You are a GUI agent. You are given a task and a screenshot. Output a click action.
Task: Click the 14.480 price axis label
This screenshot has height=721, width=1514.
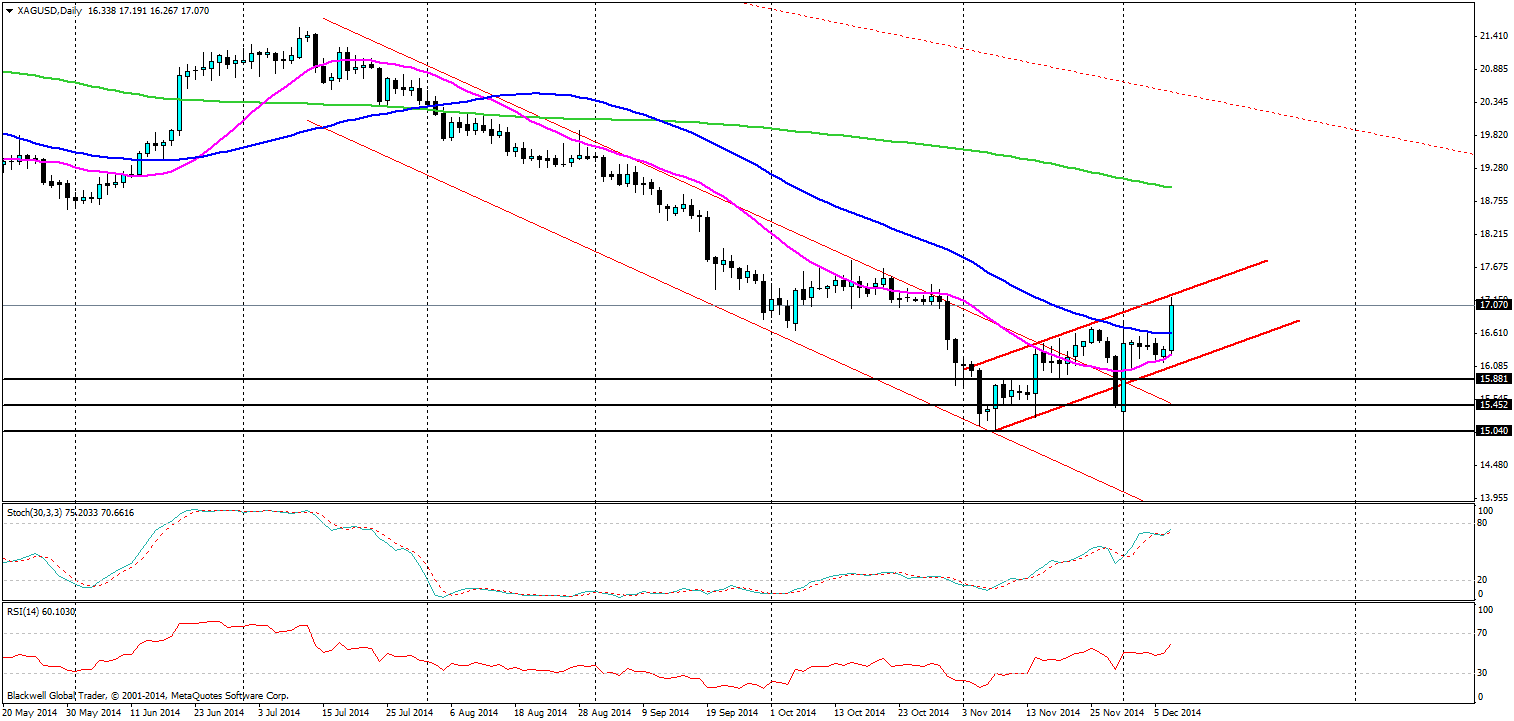(x=1494, y=465)
